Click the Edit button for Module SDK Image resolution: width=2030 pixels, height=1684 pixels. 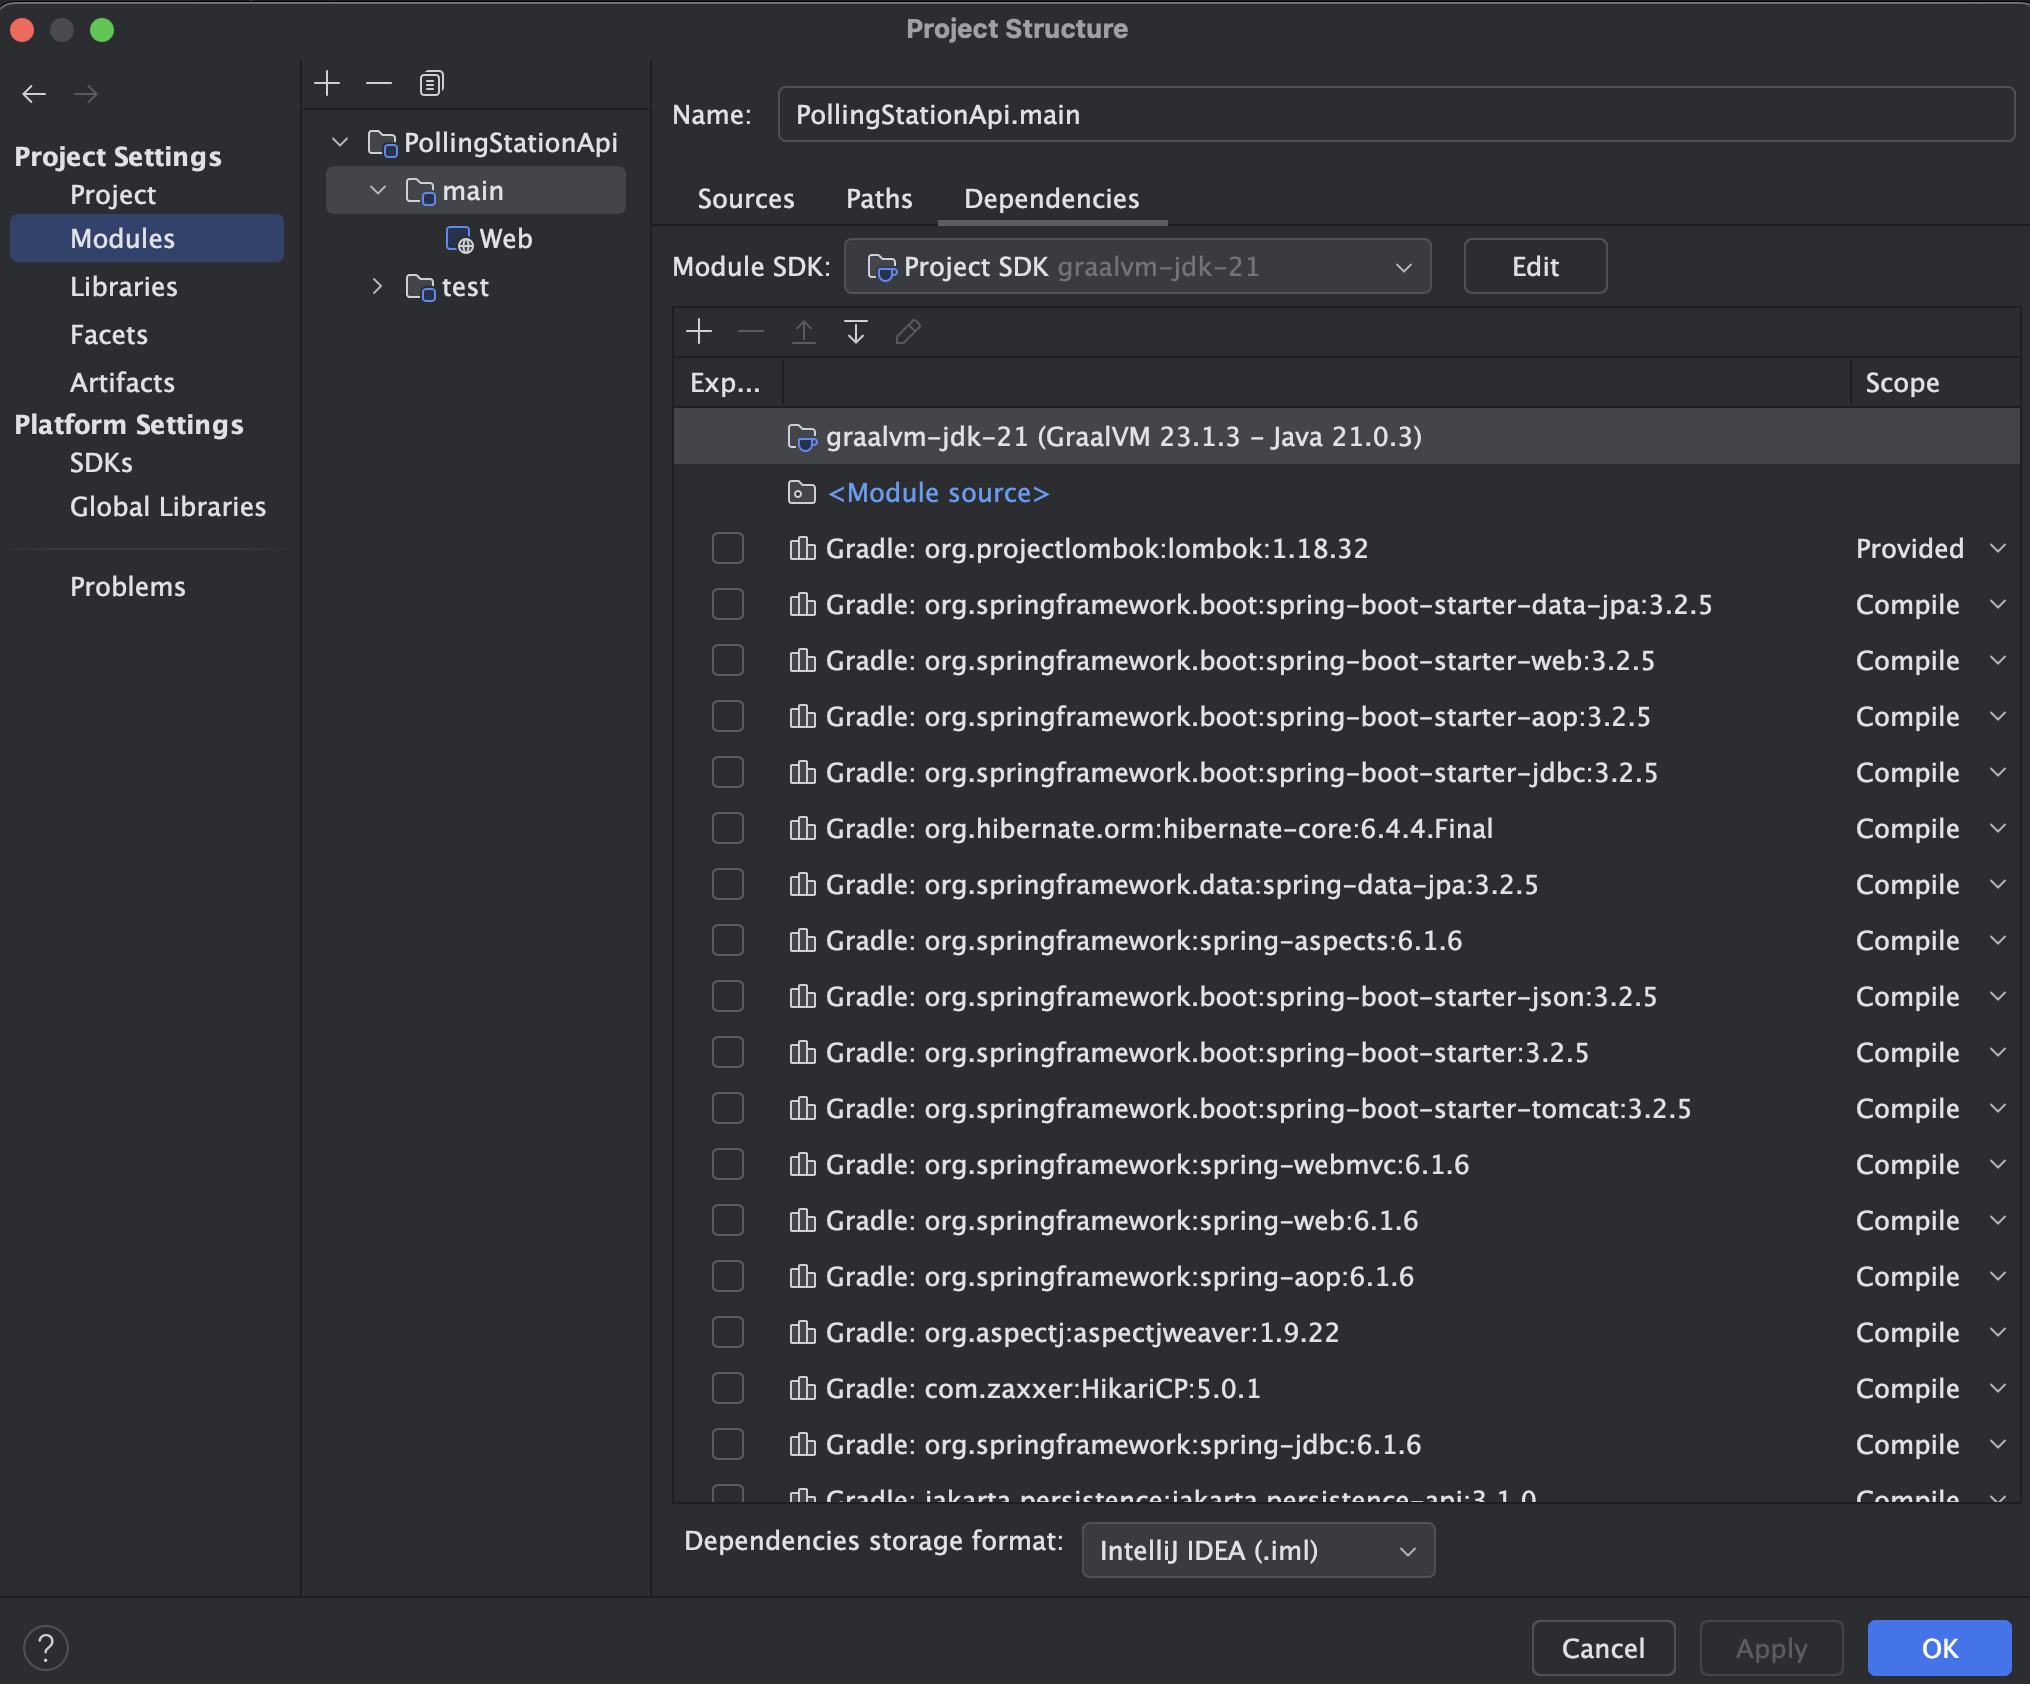1535,267
